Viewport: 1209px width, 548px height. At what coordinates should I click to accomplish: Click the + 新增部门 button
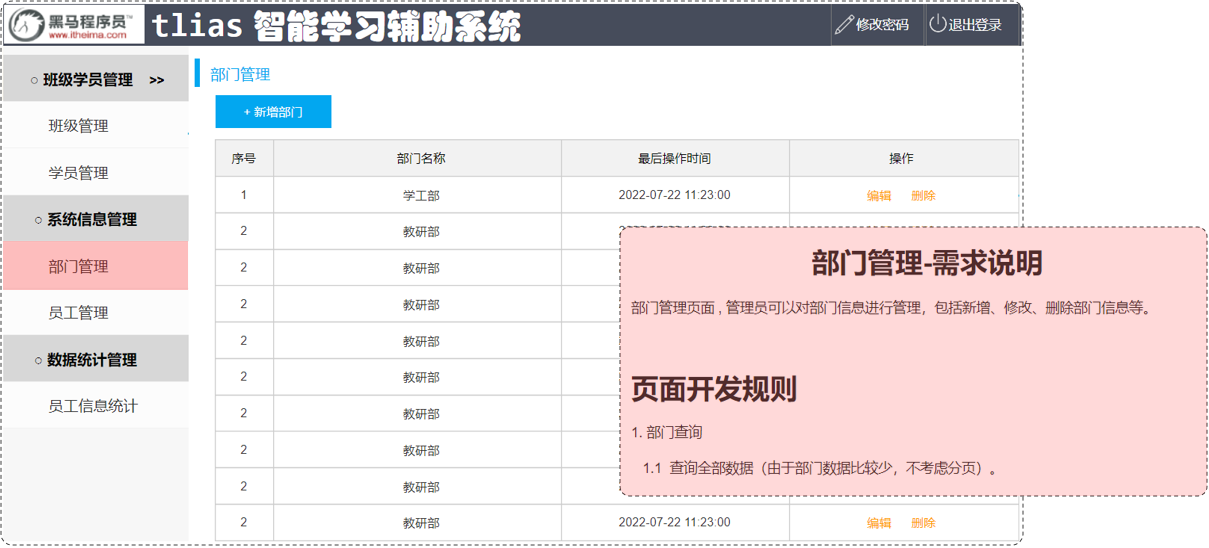(273, 112)
